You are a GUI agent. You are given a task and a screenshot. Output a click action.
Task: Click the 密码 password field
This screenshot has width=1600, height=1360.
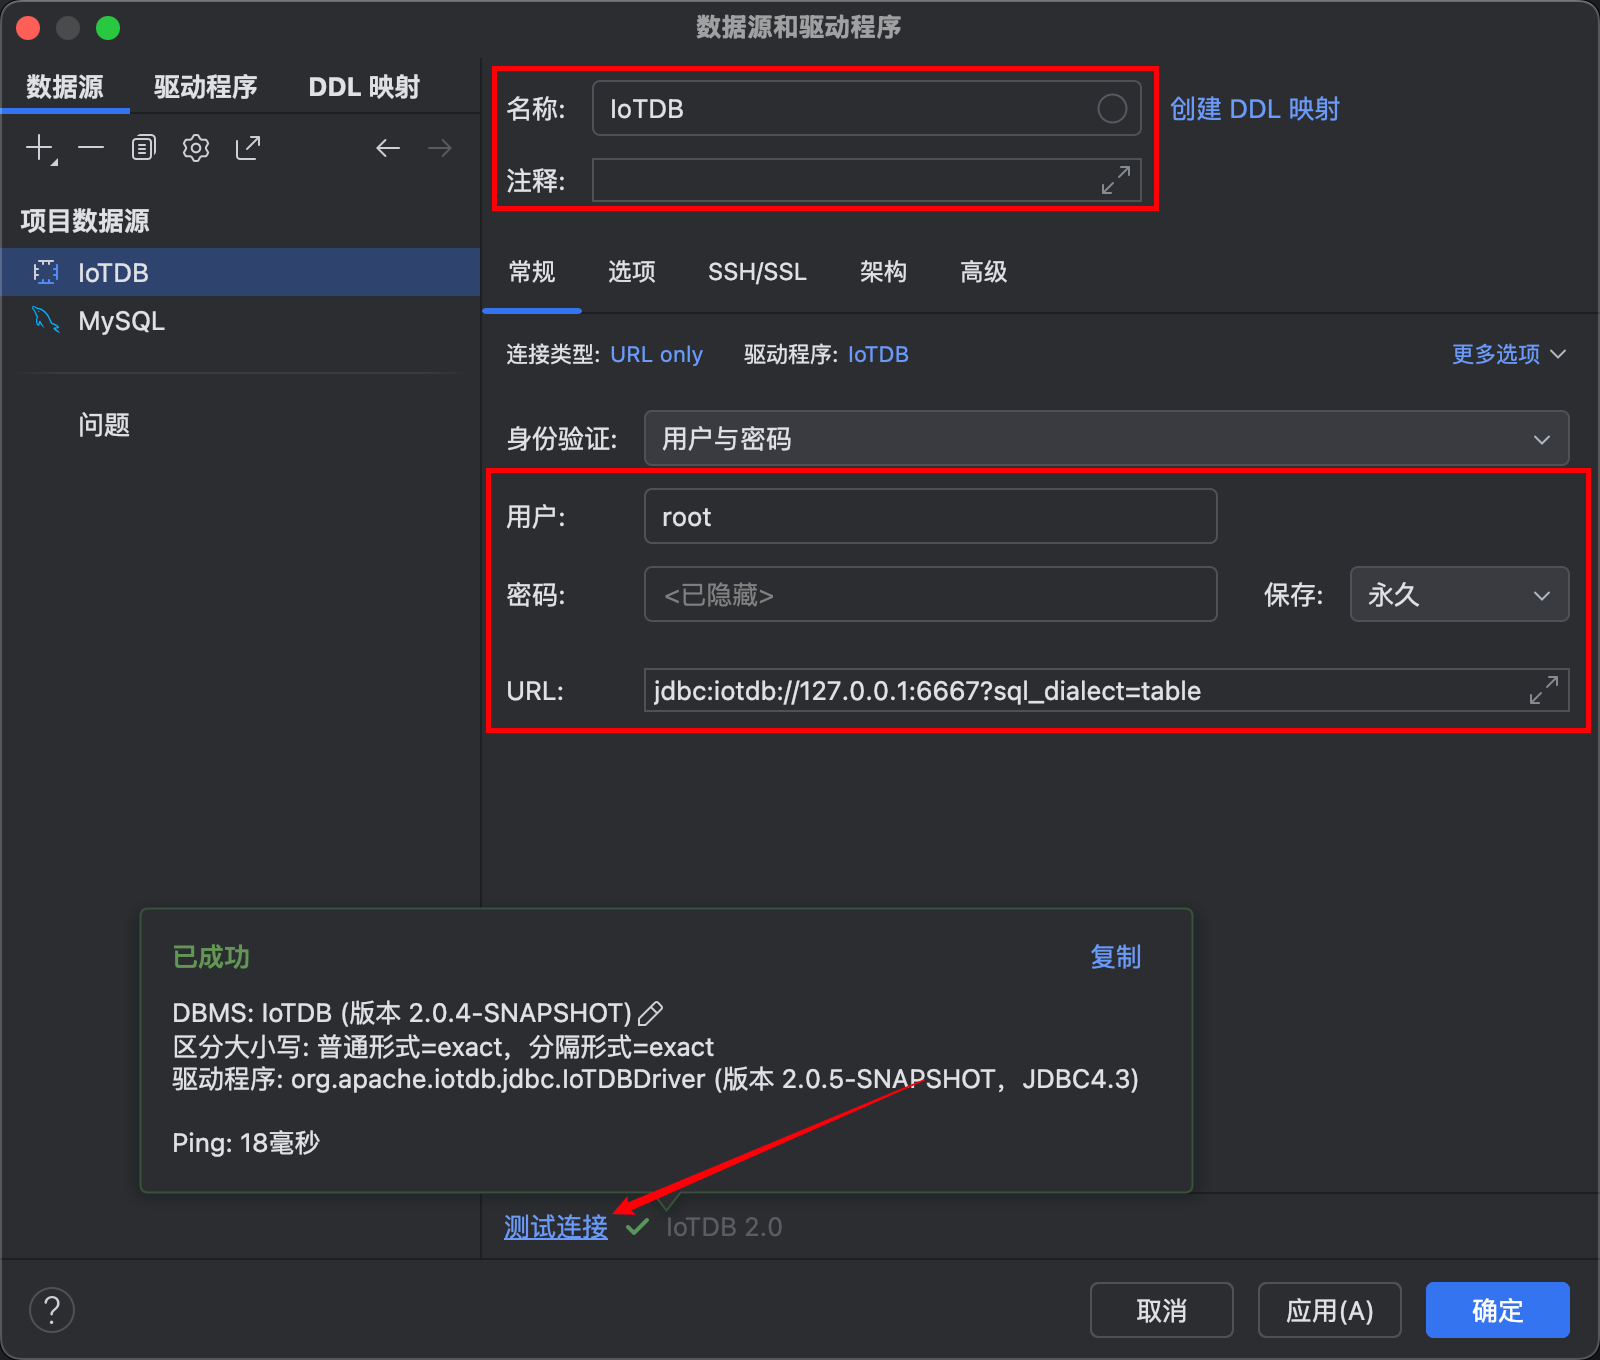(x=931, y=594)
